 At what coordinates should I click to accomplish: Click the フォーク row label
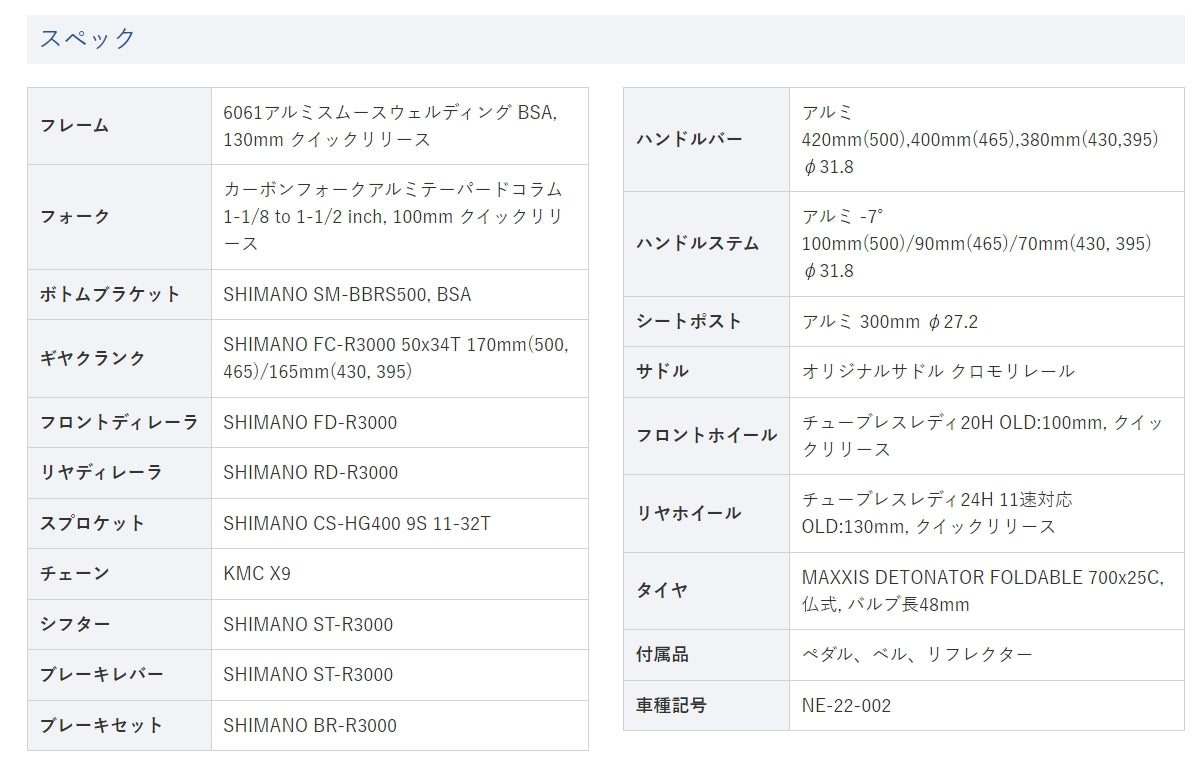click(x=74, y=217)
